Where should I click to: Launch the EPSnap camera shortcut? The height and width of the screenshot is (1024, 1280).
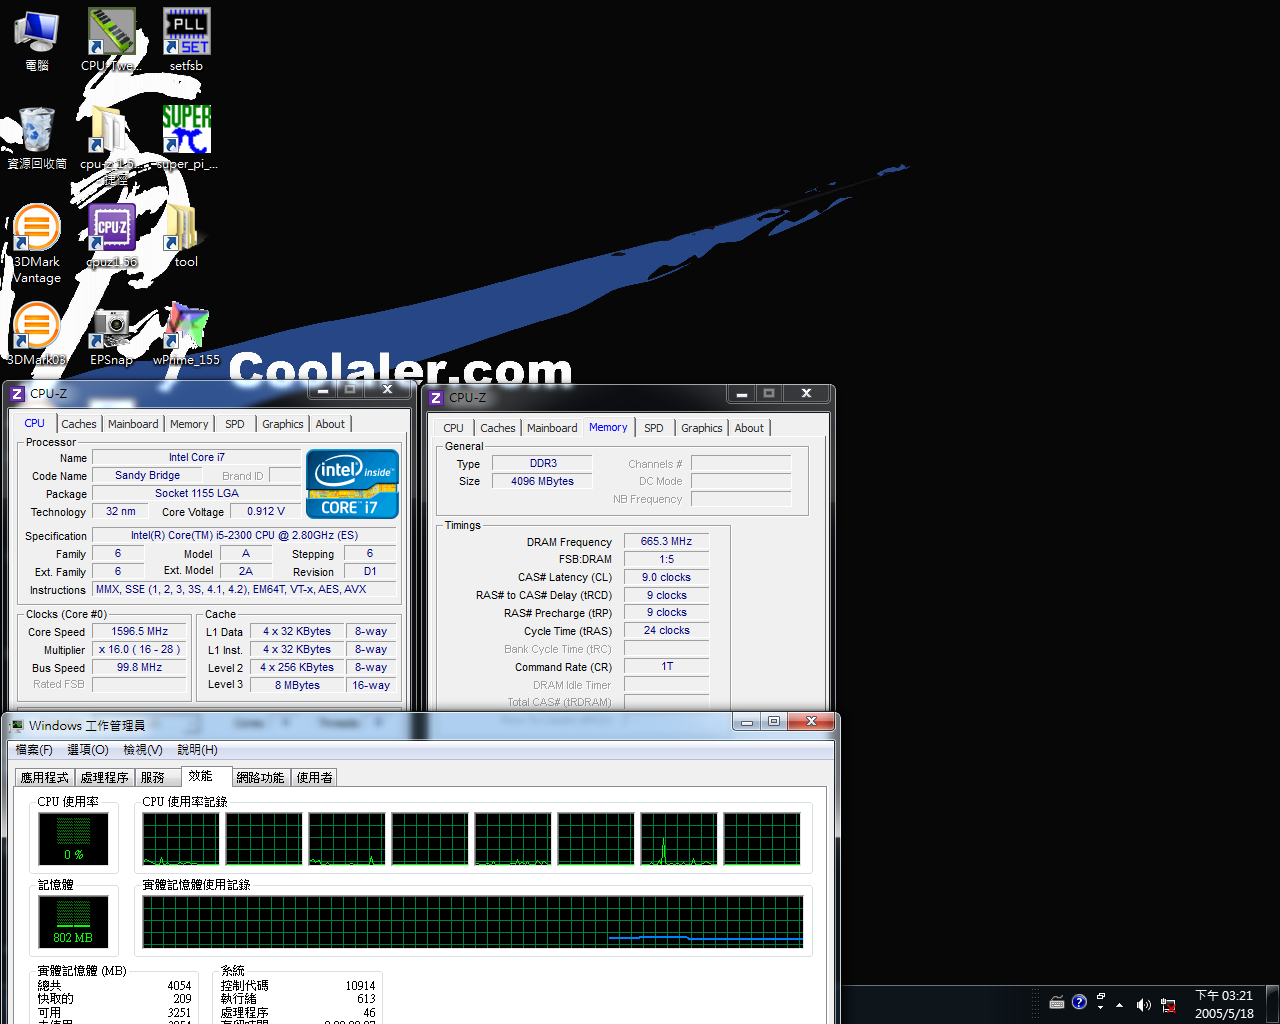111,334
